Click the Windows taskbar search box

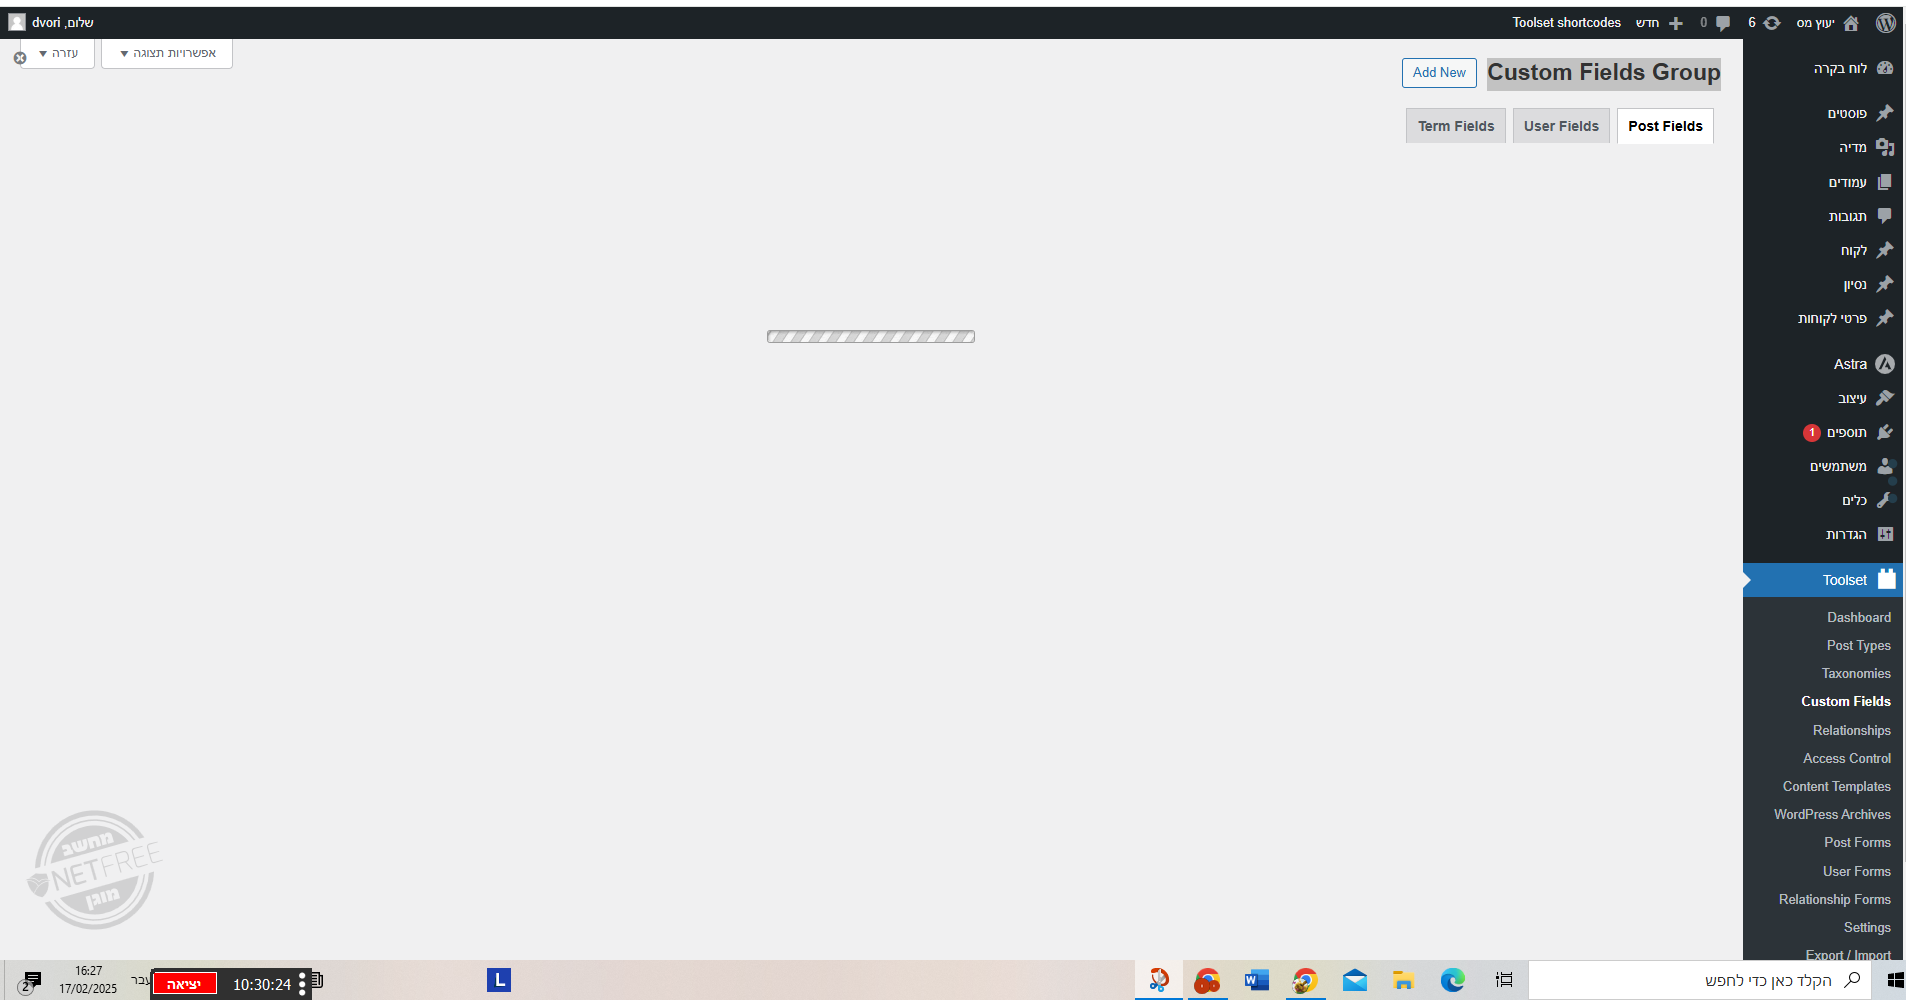1698,980
